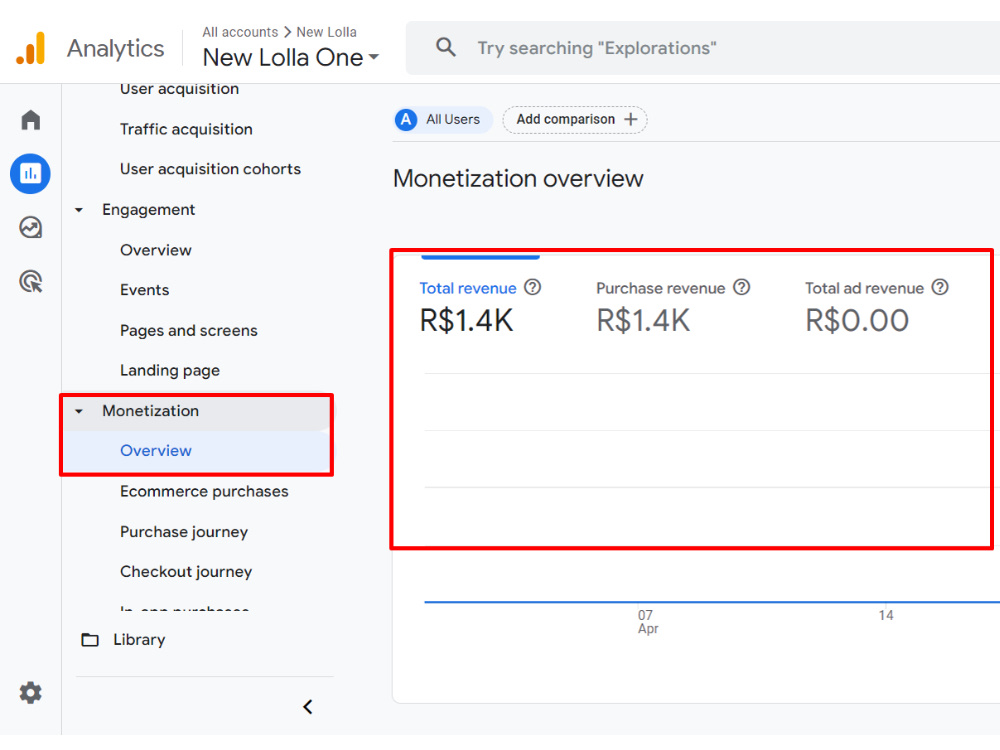
Task: Collapse the Engagement section arrow
Action: [79, 210]
